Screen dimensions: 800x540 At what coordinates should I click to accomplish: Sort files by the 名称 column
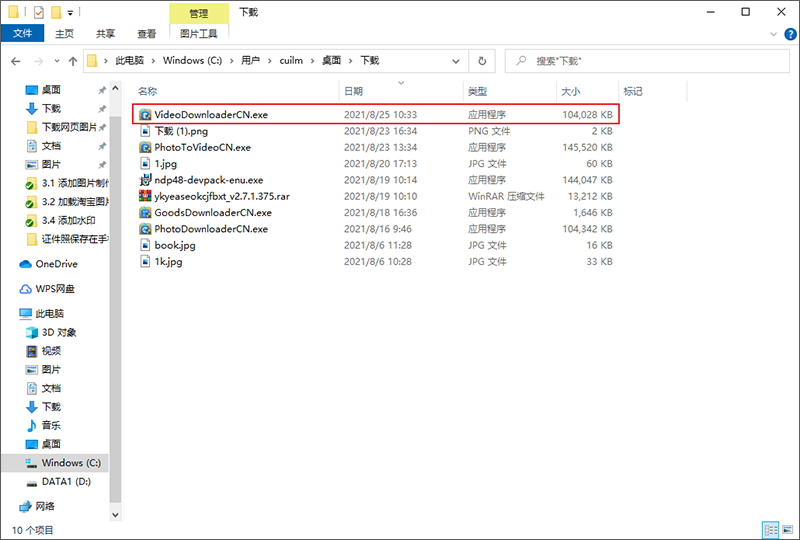(147, 91)
